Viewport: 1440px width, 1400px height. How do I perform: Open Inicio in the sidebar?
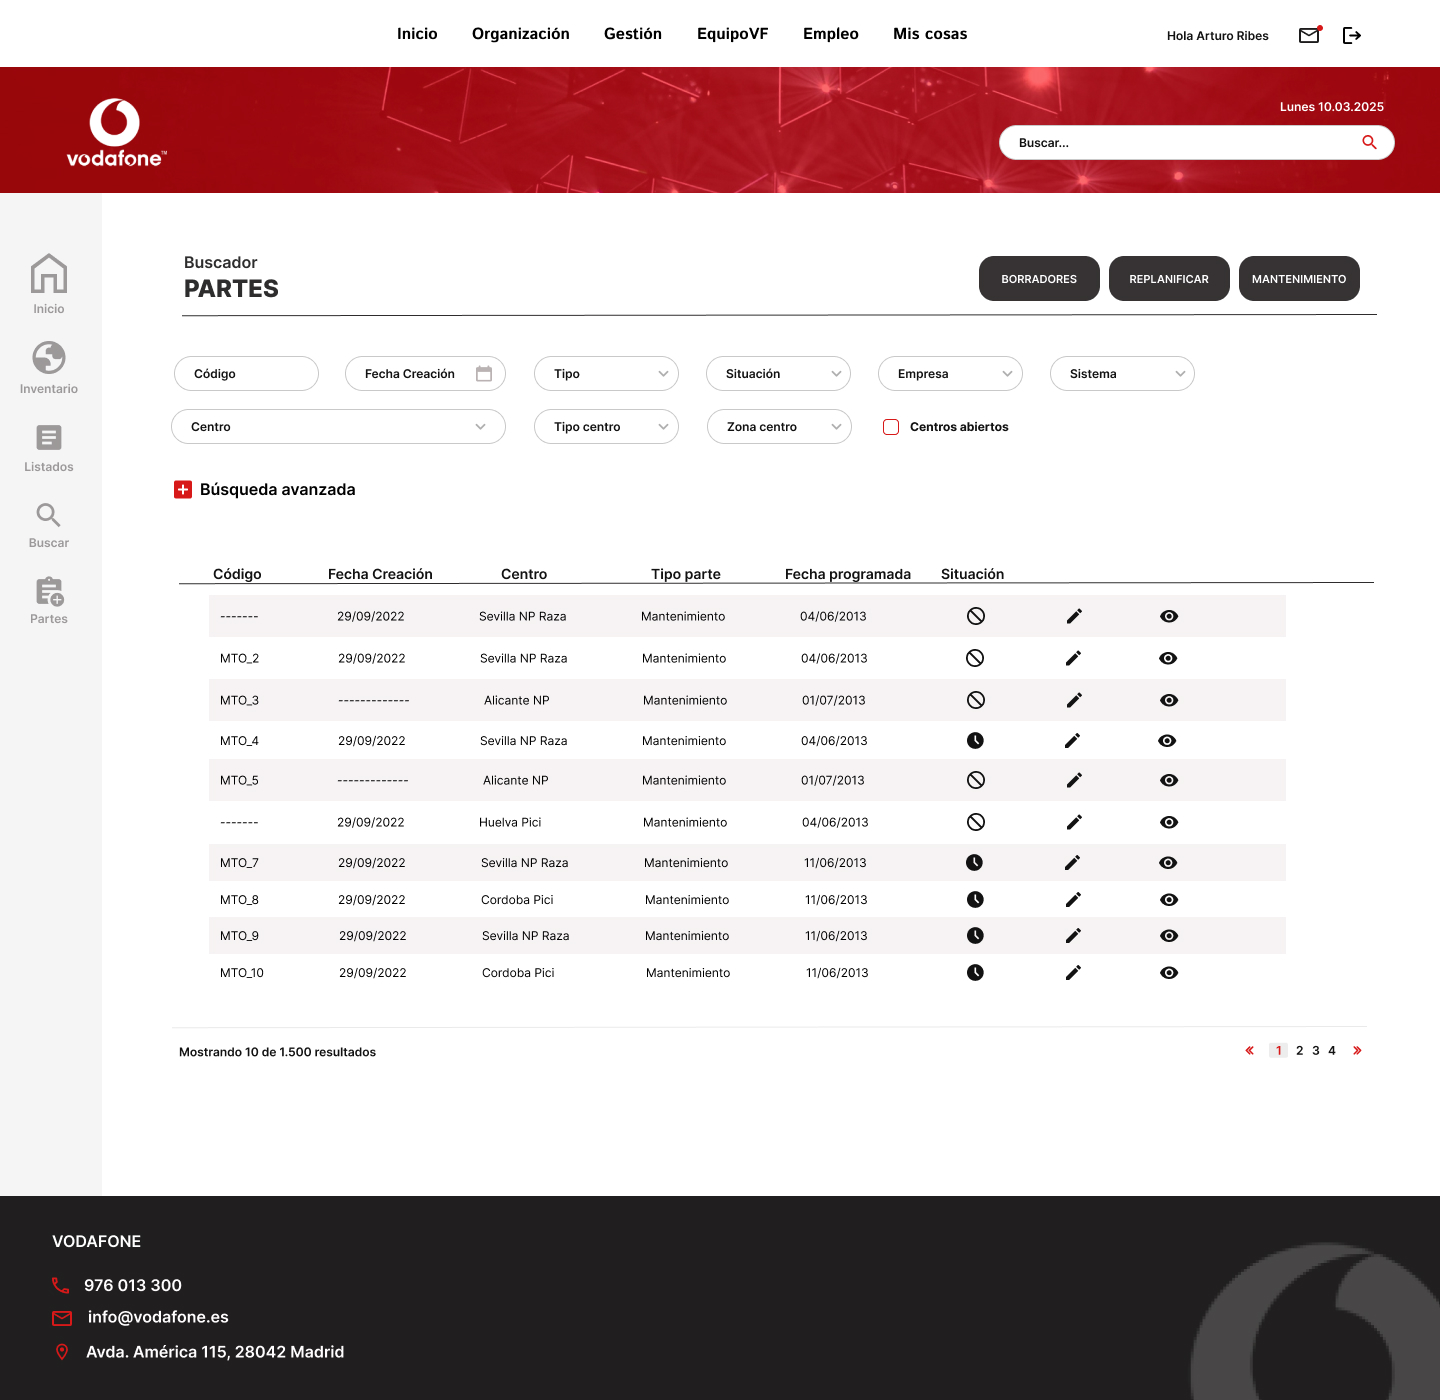[49, 284]
